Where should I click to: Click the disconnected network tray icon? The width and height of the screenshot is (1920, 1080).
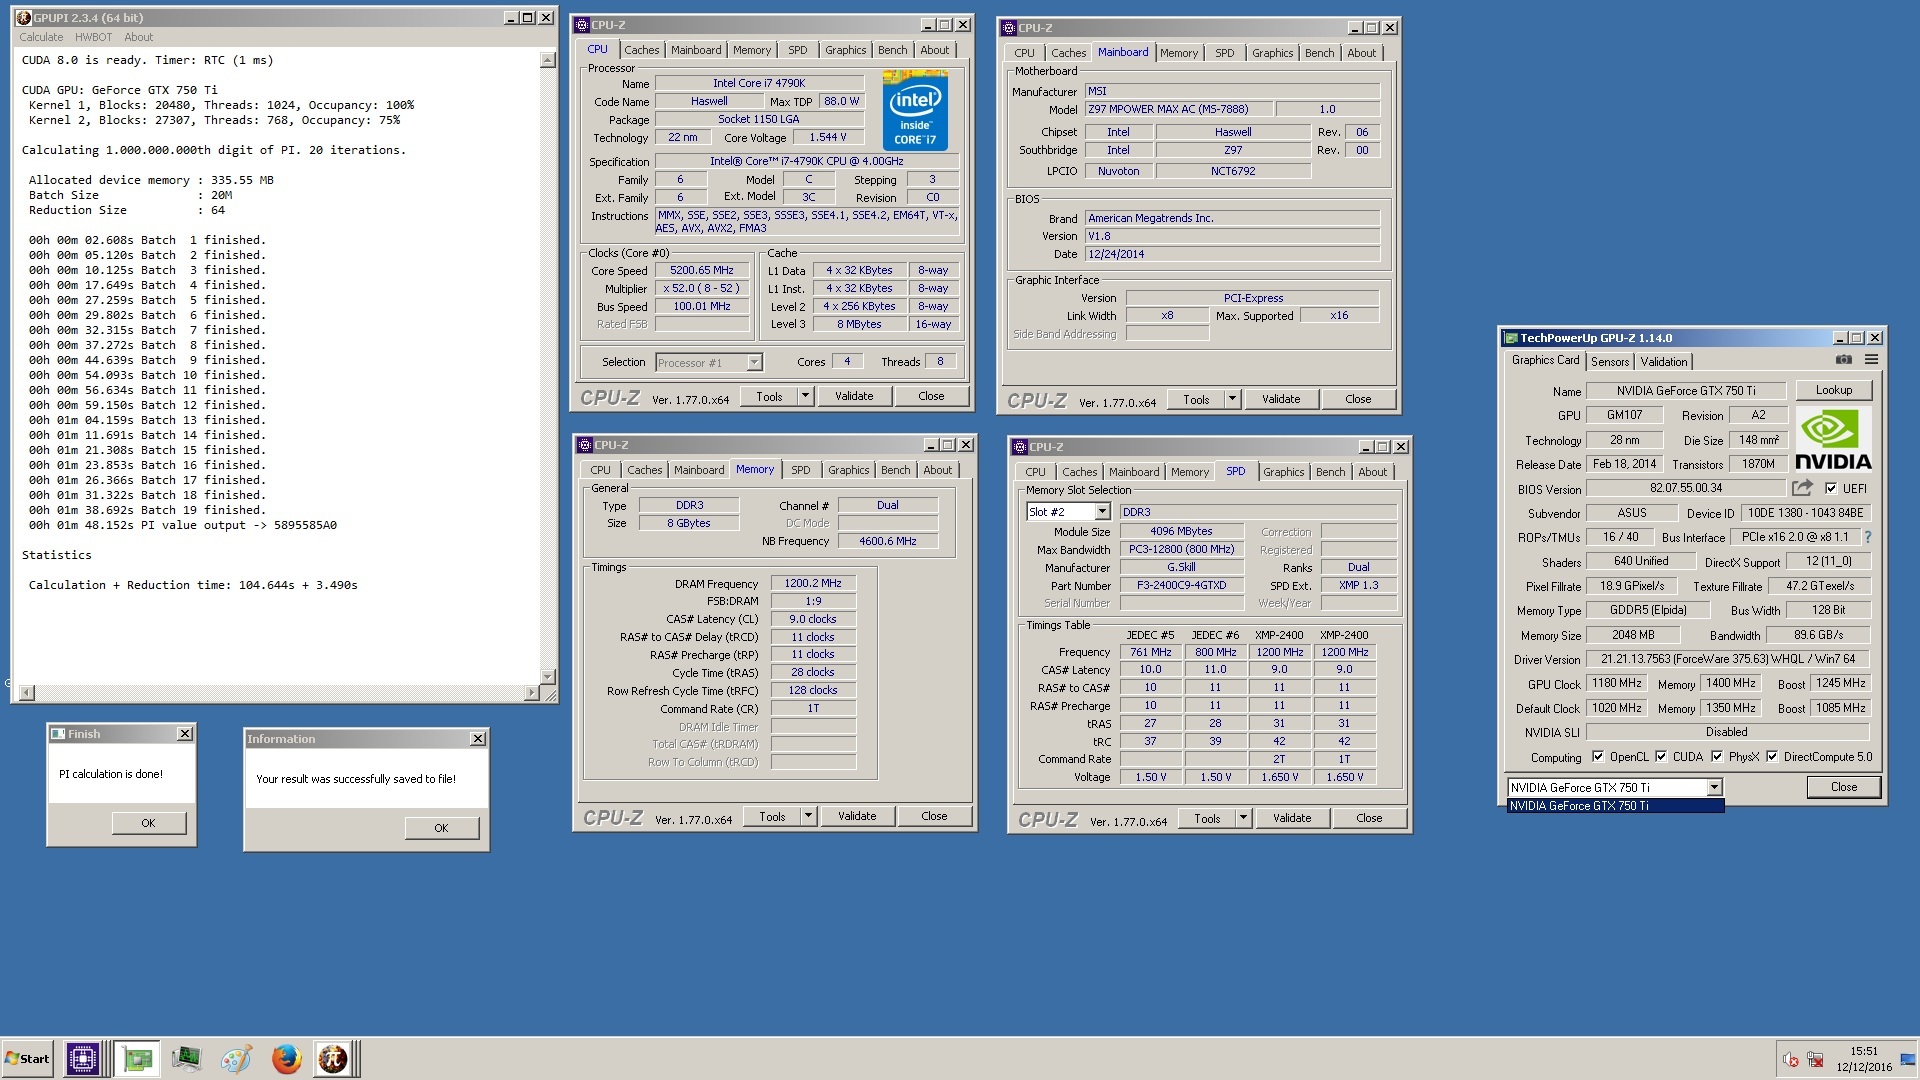(1815, 1059)
